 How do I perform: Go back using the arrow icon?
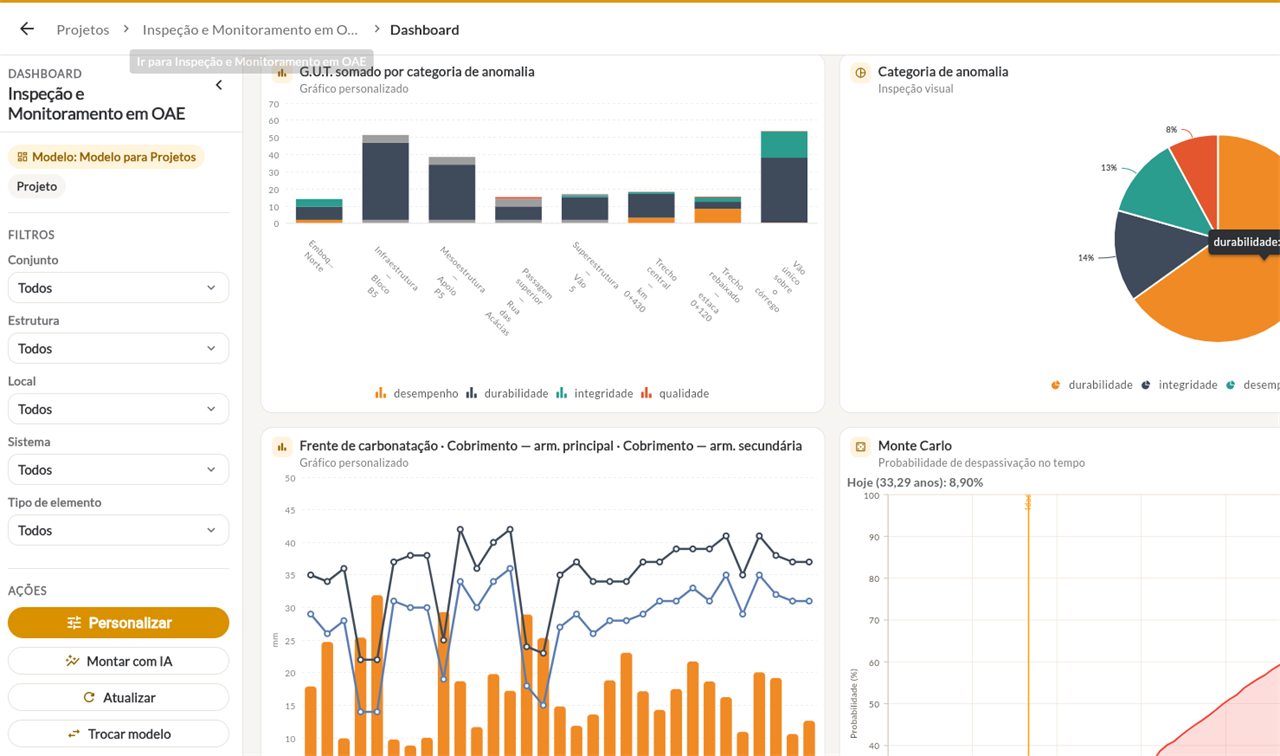coord(27,29)
